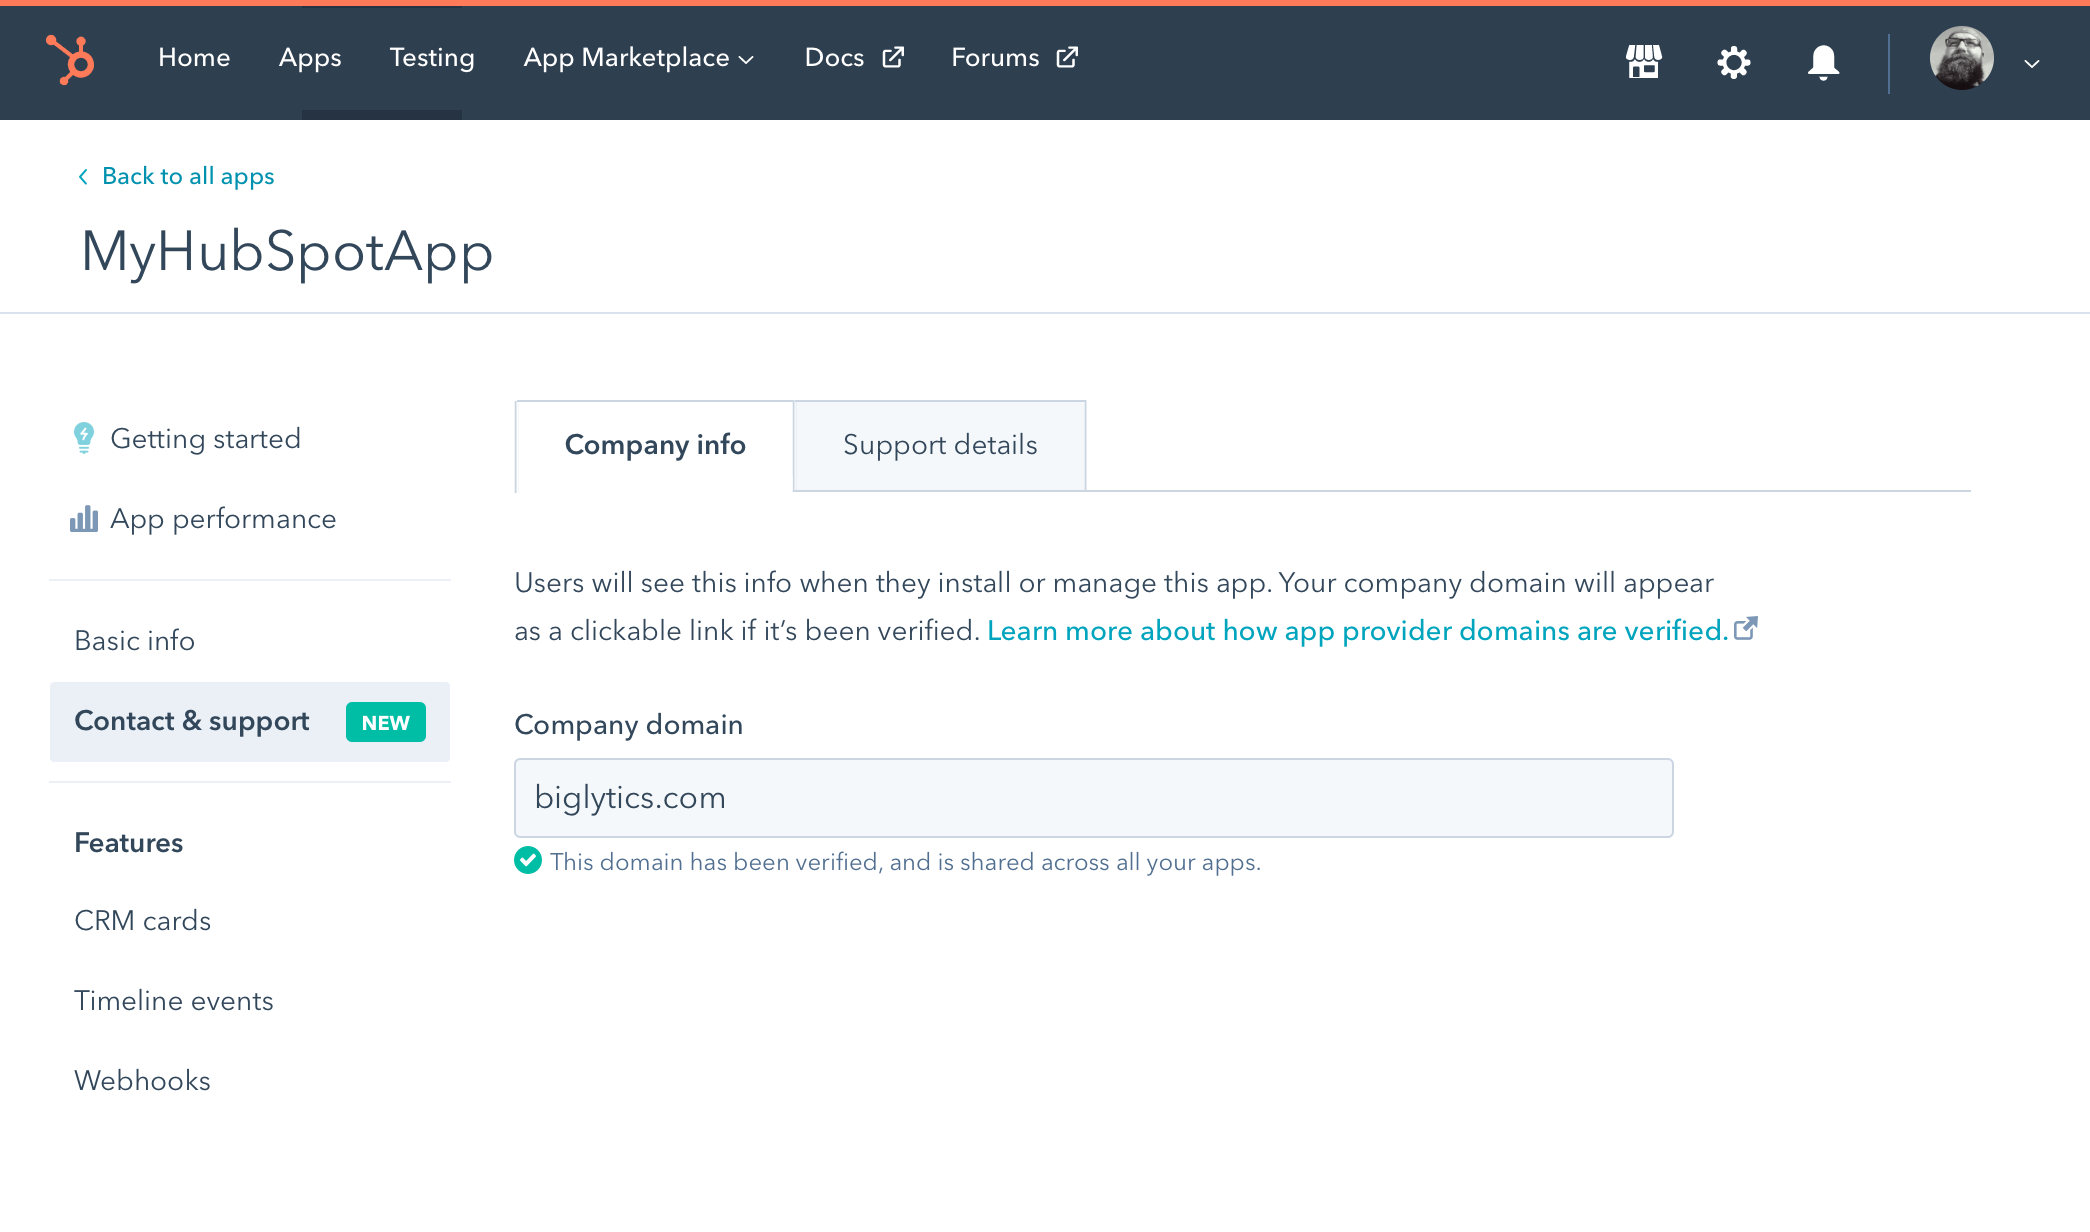Click the Company domain label
Screen dimensions: 2090x1232
tap(629, 724)
